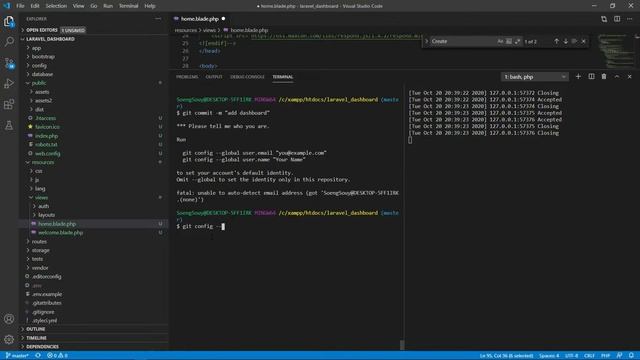
Task: Expand the OPEN EDITORS section
Action: point(42,30)
